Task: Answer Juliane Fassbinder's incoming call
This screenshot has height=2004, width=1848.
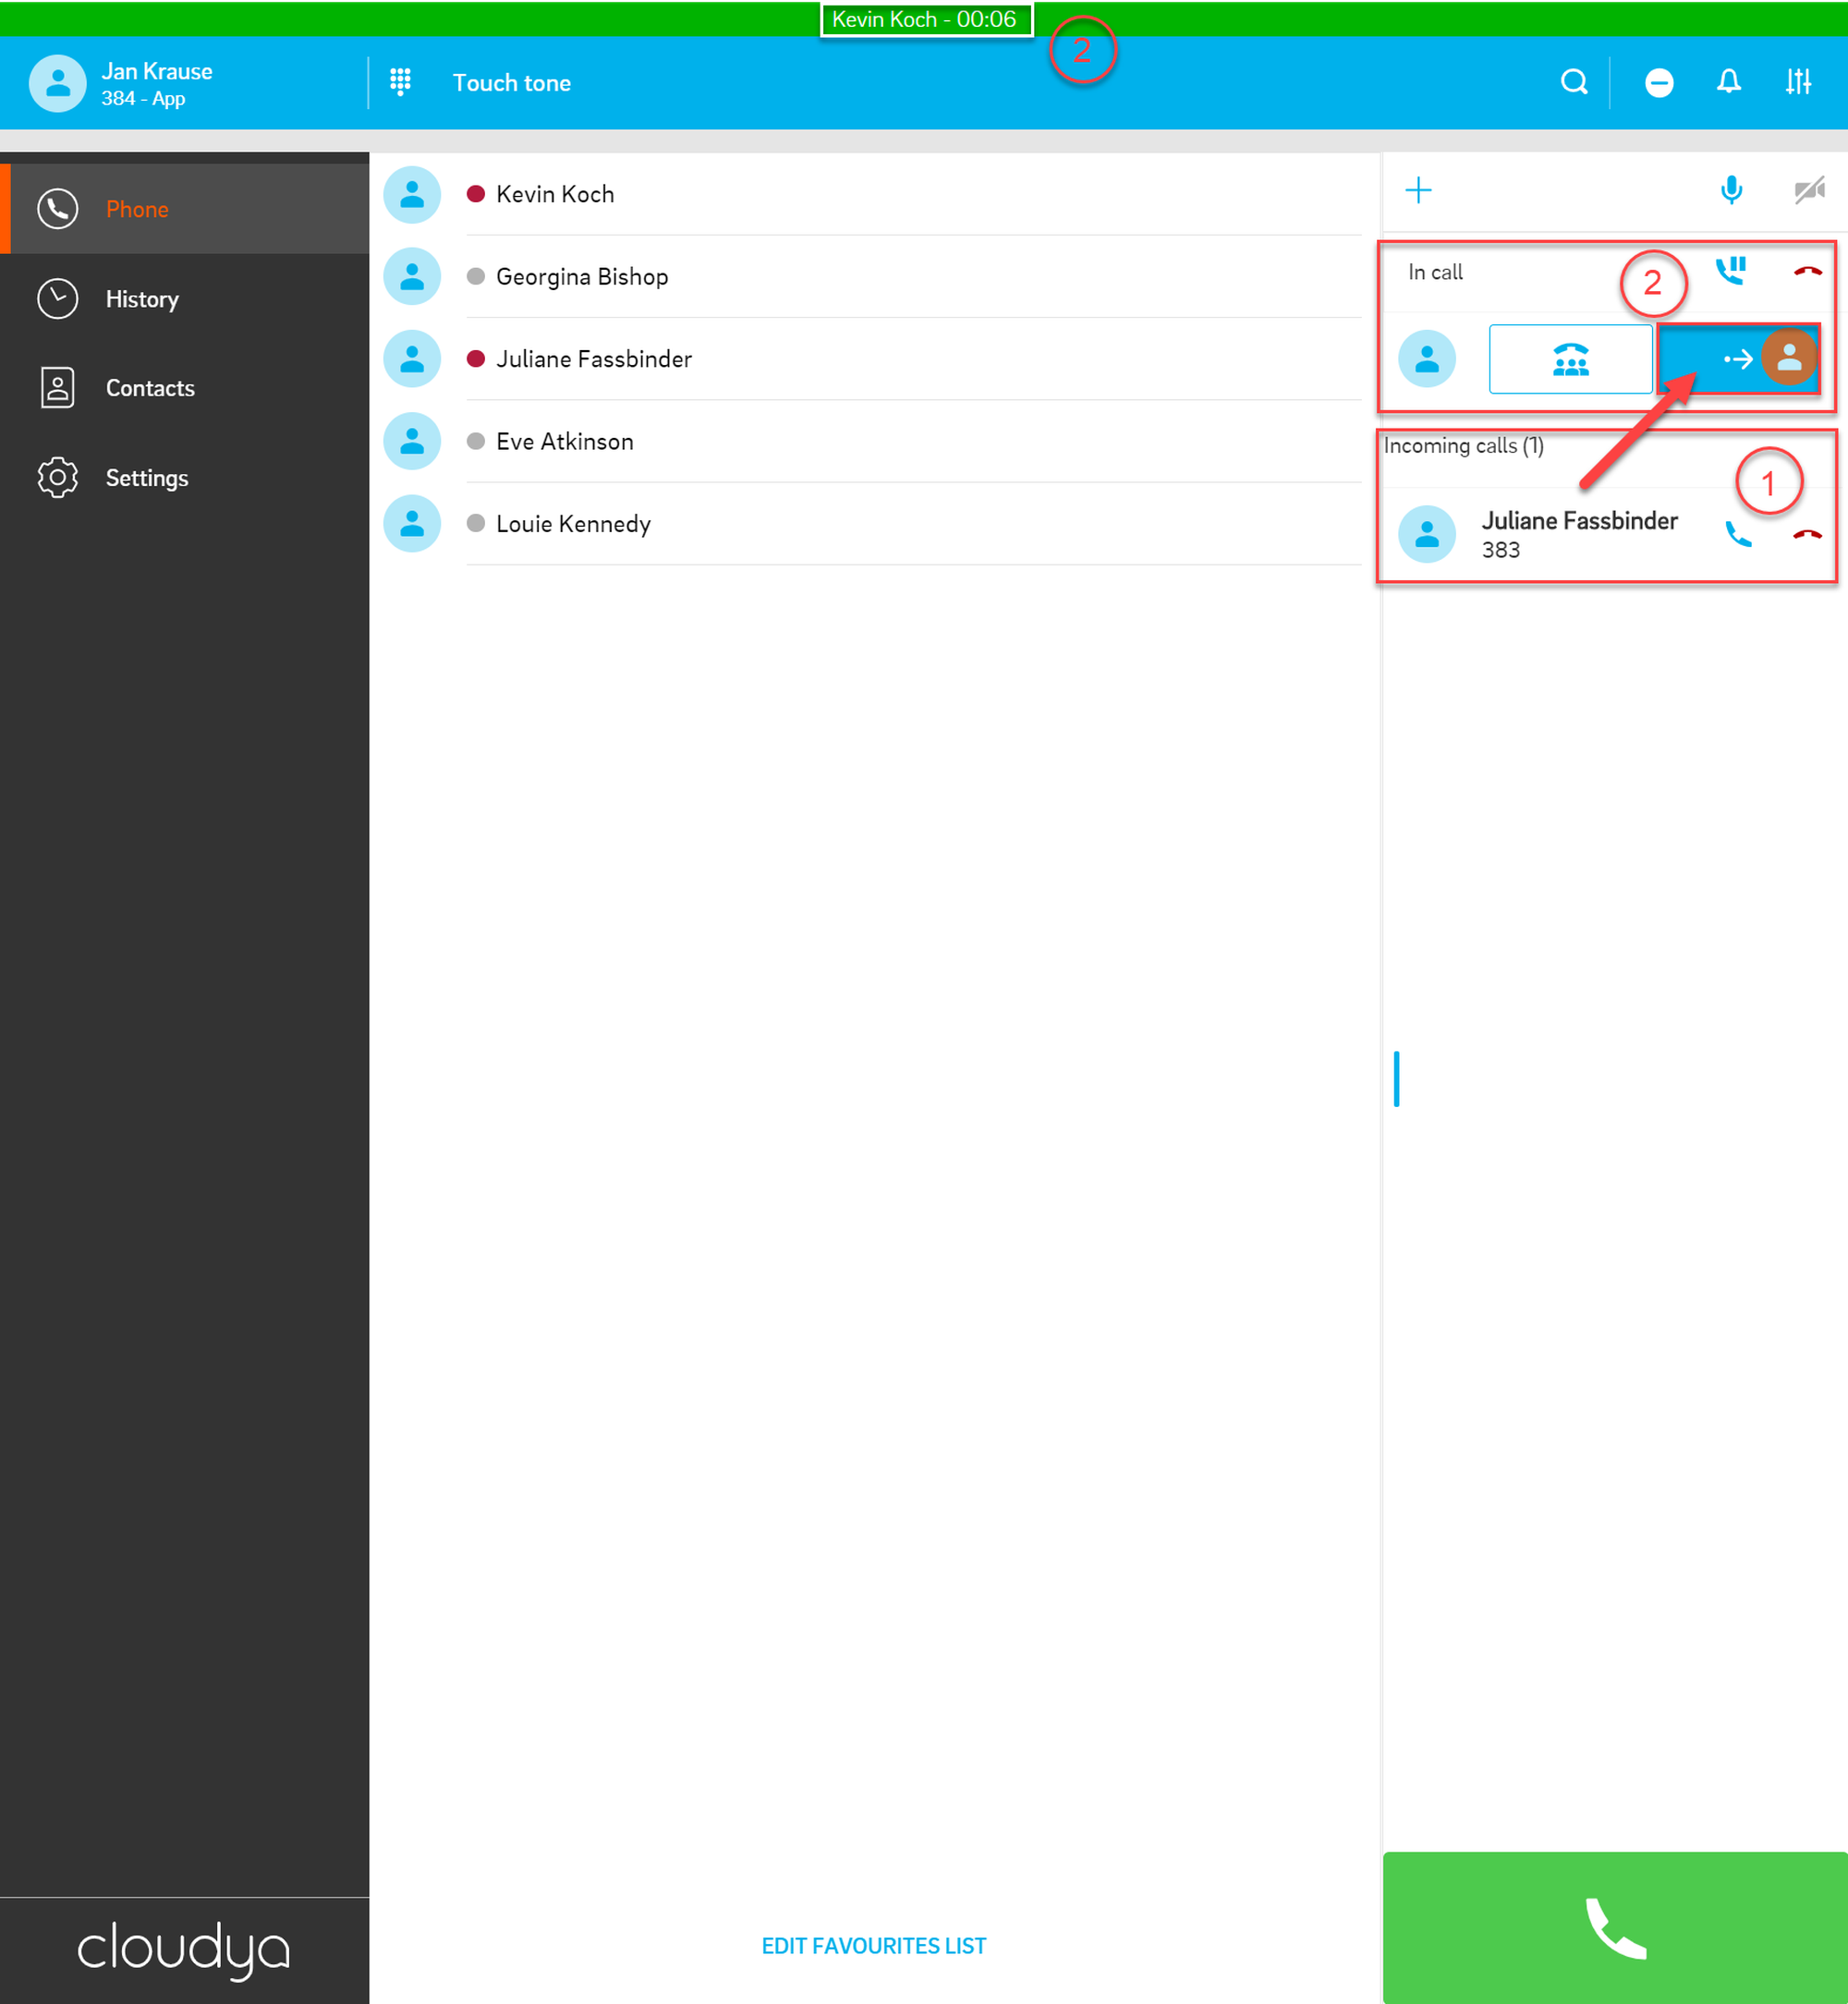Action: click(1739, 535)
